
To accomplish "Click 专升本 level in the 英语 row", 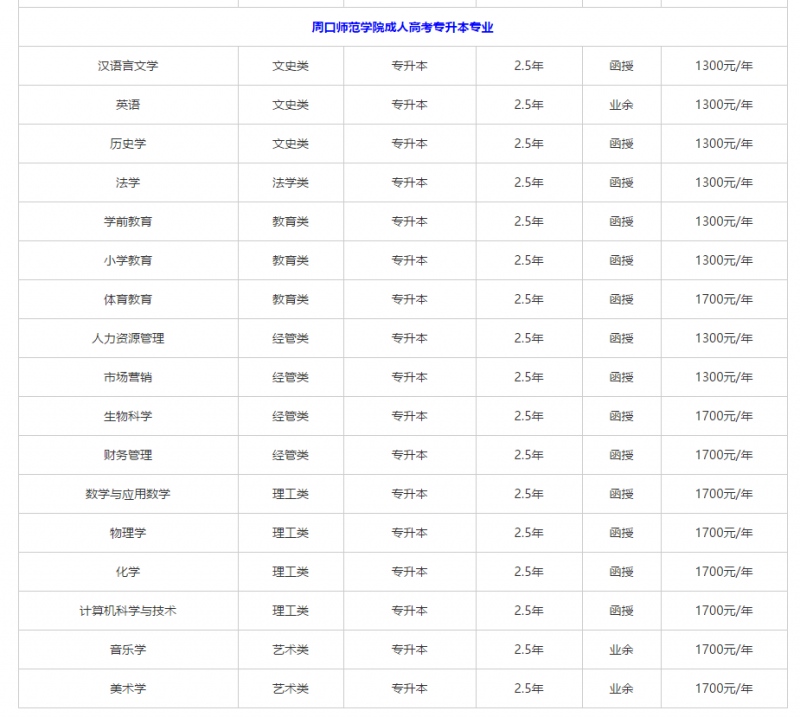I will click(x=410, y=105).
